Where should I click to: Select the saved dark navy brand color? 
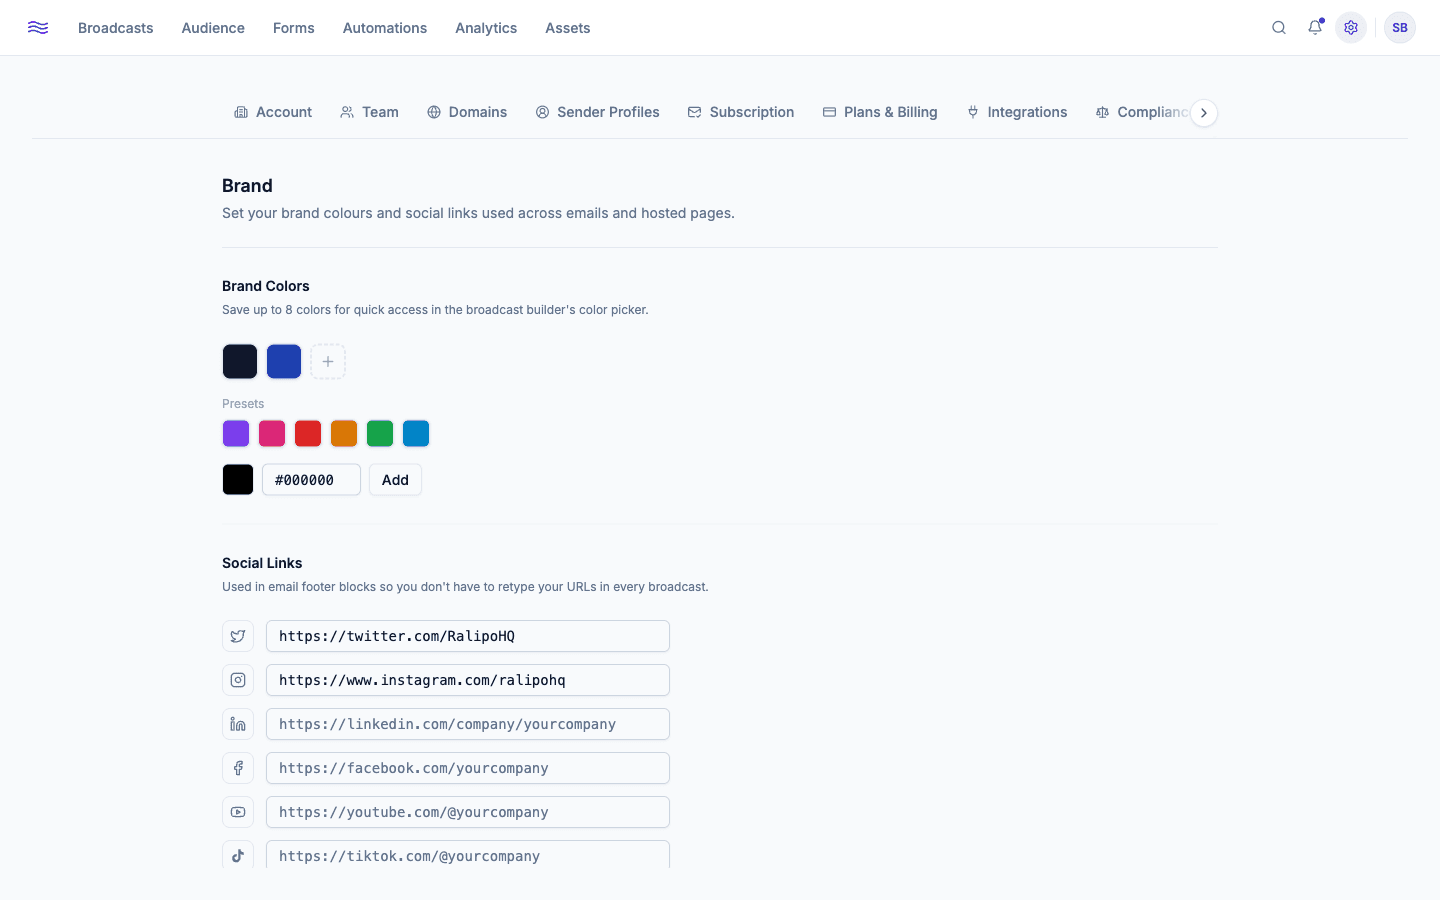click(x=240, y=362)
